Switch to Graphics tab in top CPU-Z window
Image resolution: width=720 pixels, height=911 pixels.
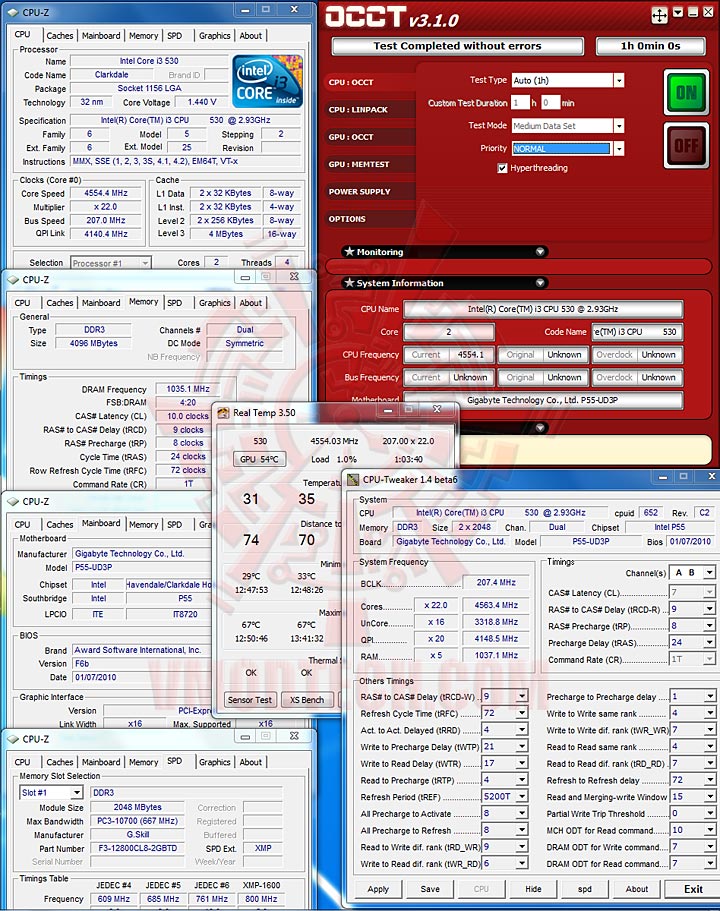pyautogui.click(x=214, y=36)
